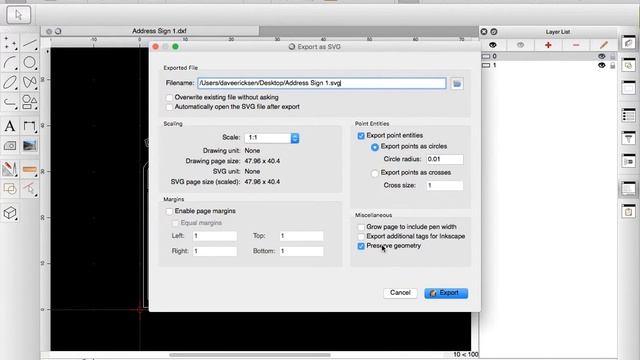Select Export points as circles
The image size is (640, 360).
(375, 147)
